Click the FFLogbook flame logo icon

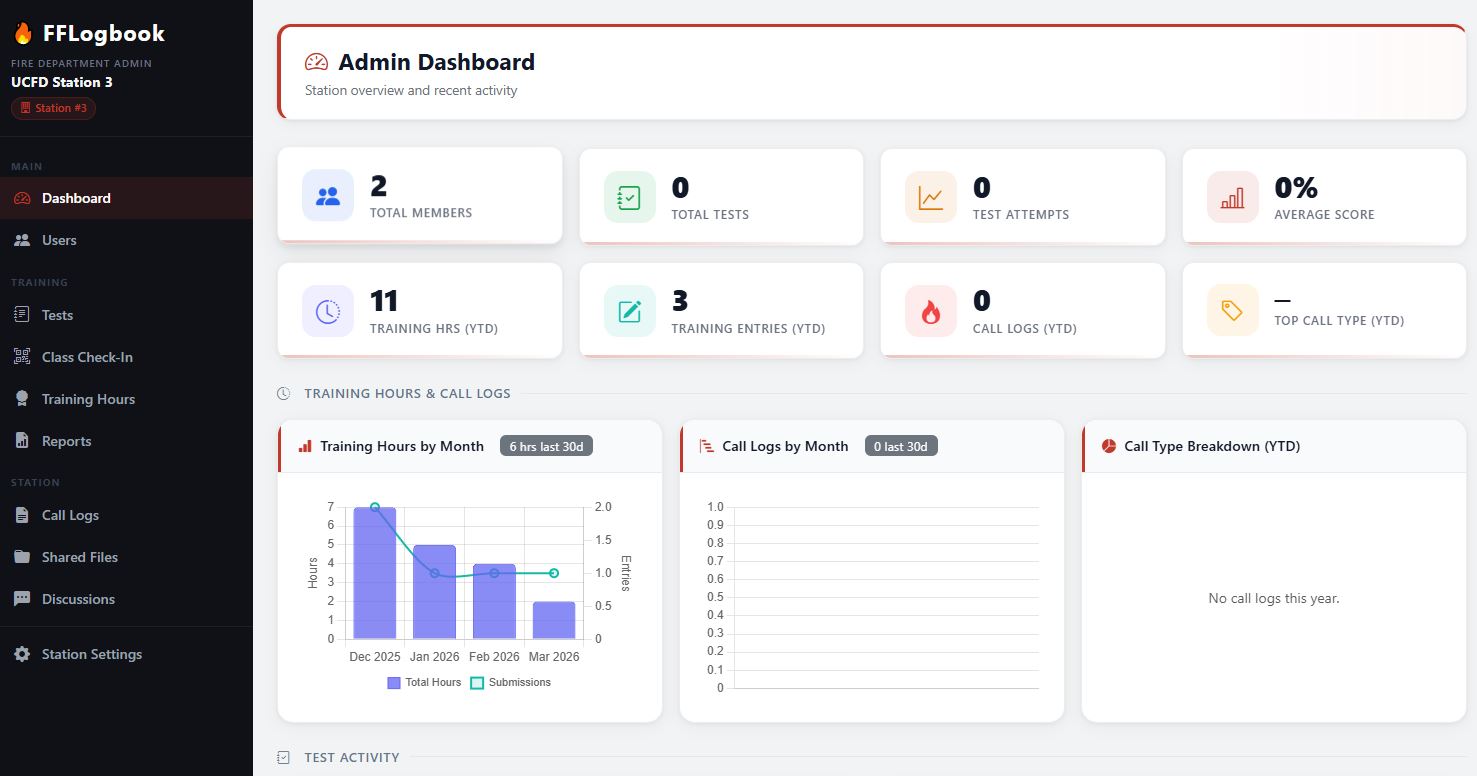coord(23,32)
